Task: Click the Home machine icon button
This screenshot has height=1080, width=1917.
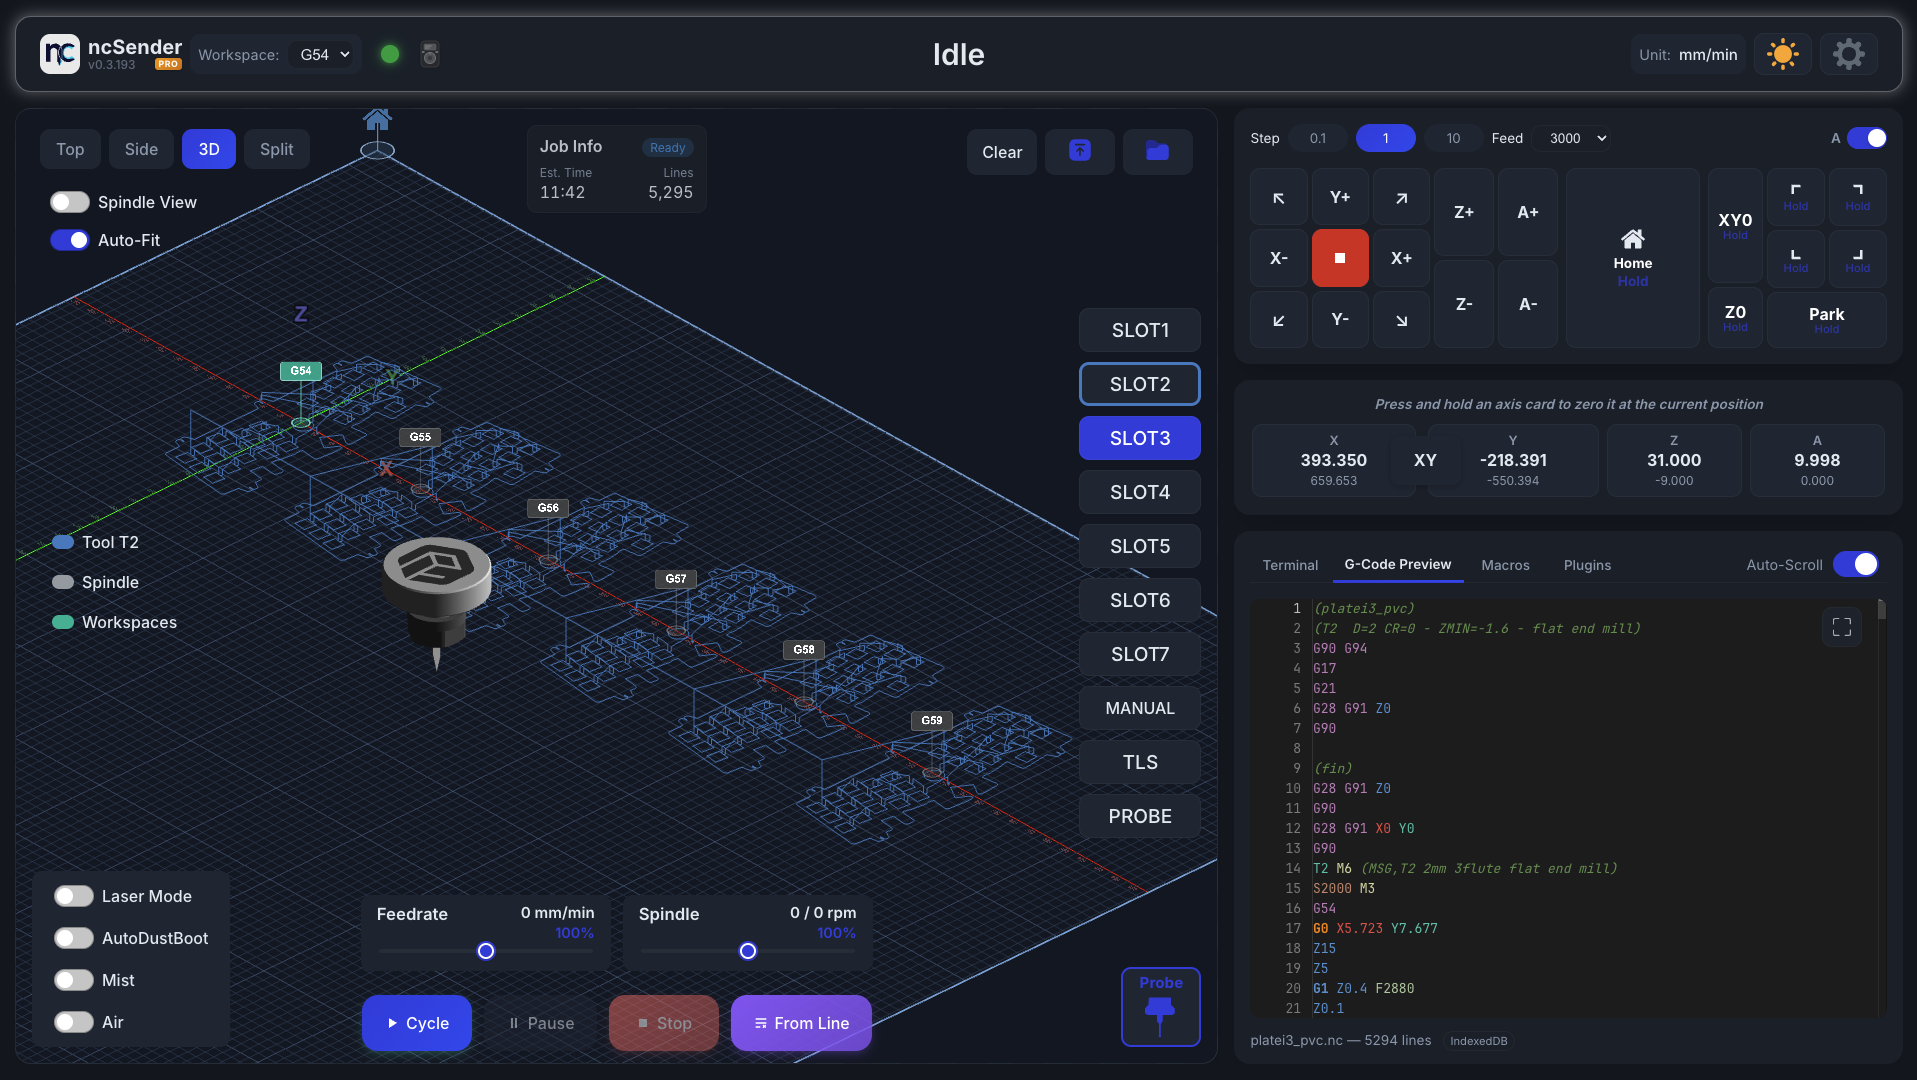Action: 1632,258
